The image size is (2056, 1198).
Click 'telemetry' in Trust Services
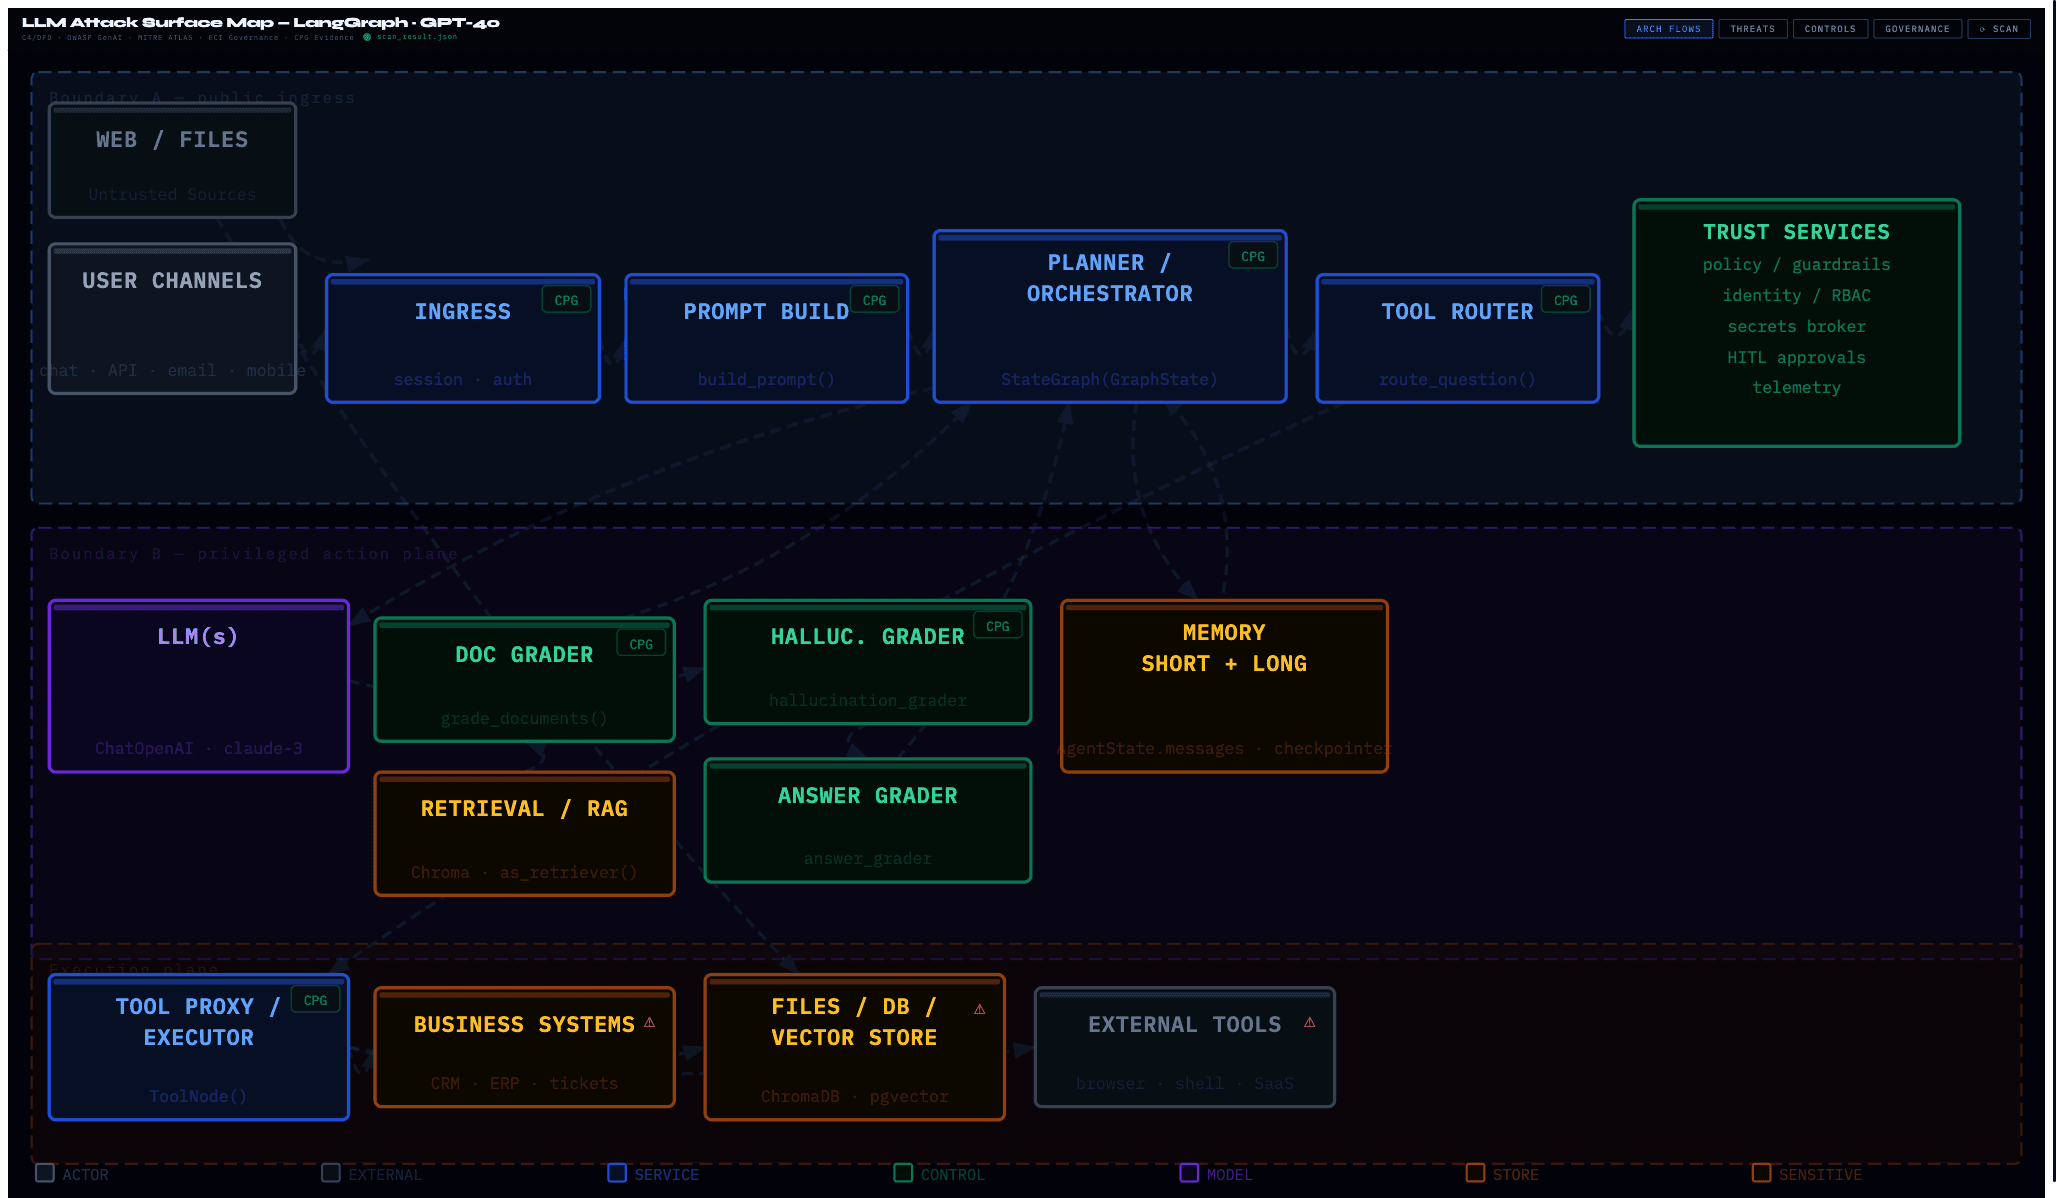click(1796, 388)
